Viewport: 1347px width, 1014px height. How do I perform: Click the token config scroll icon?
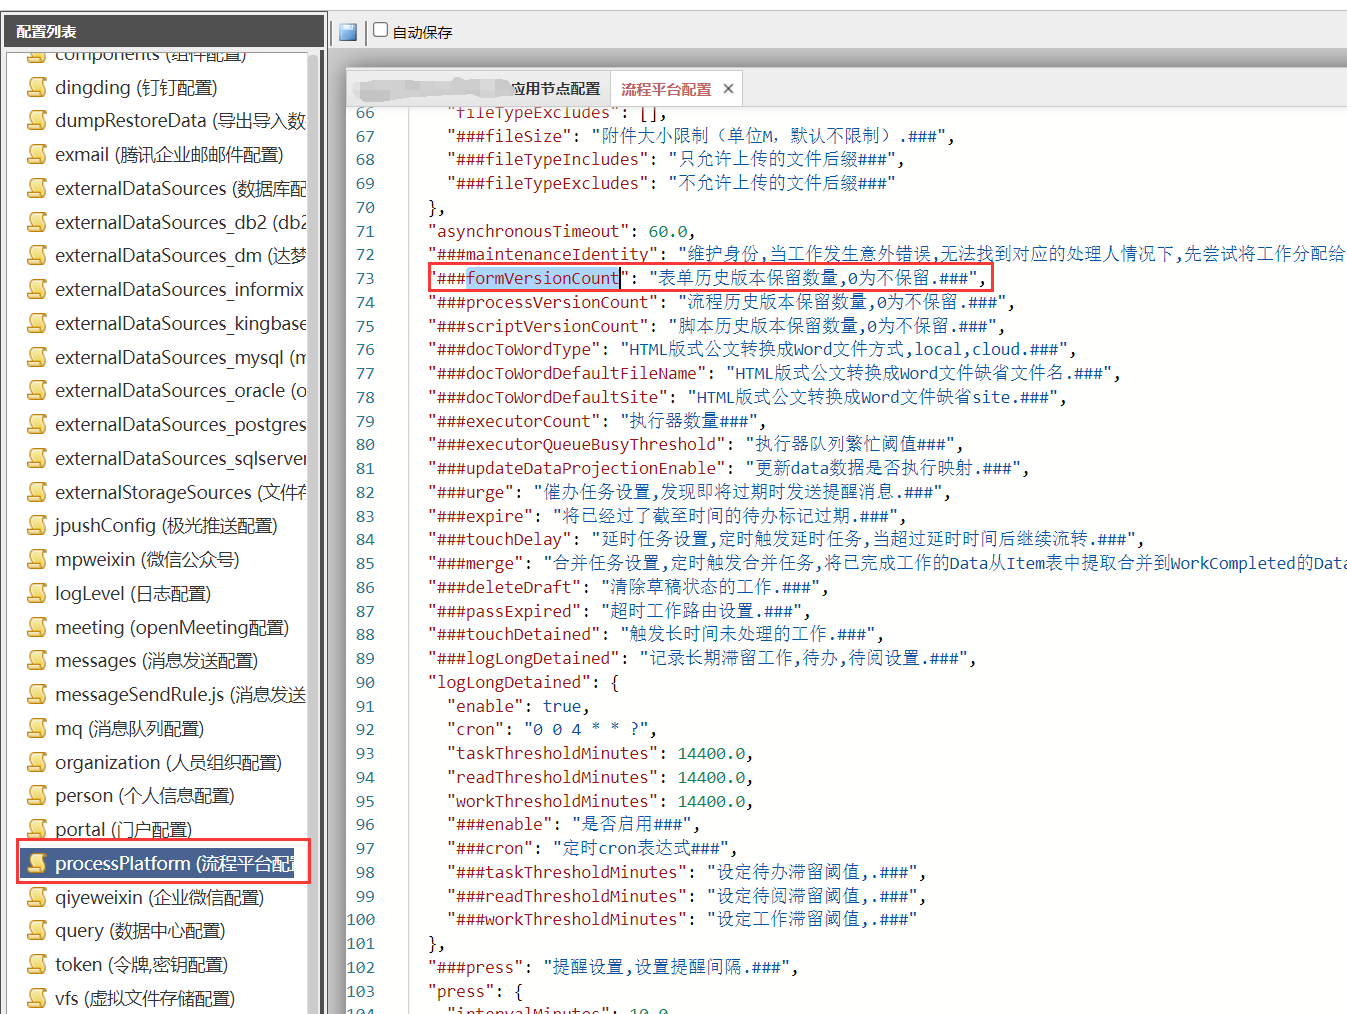[x=37, y=965]
